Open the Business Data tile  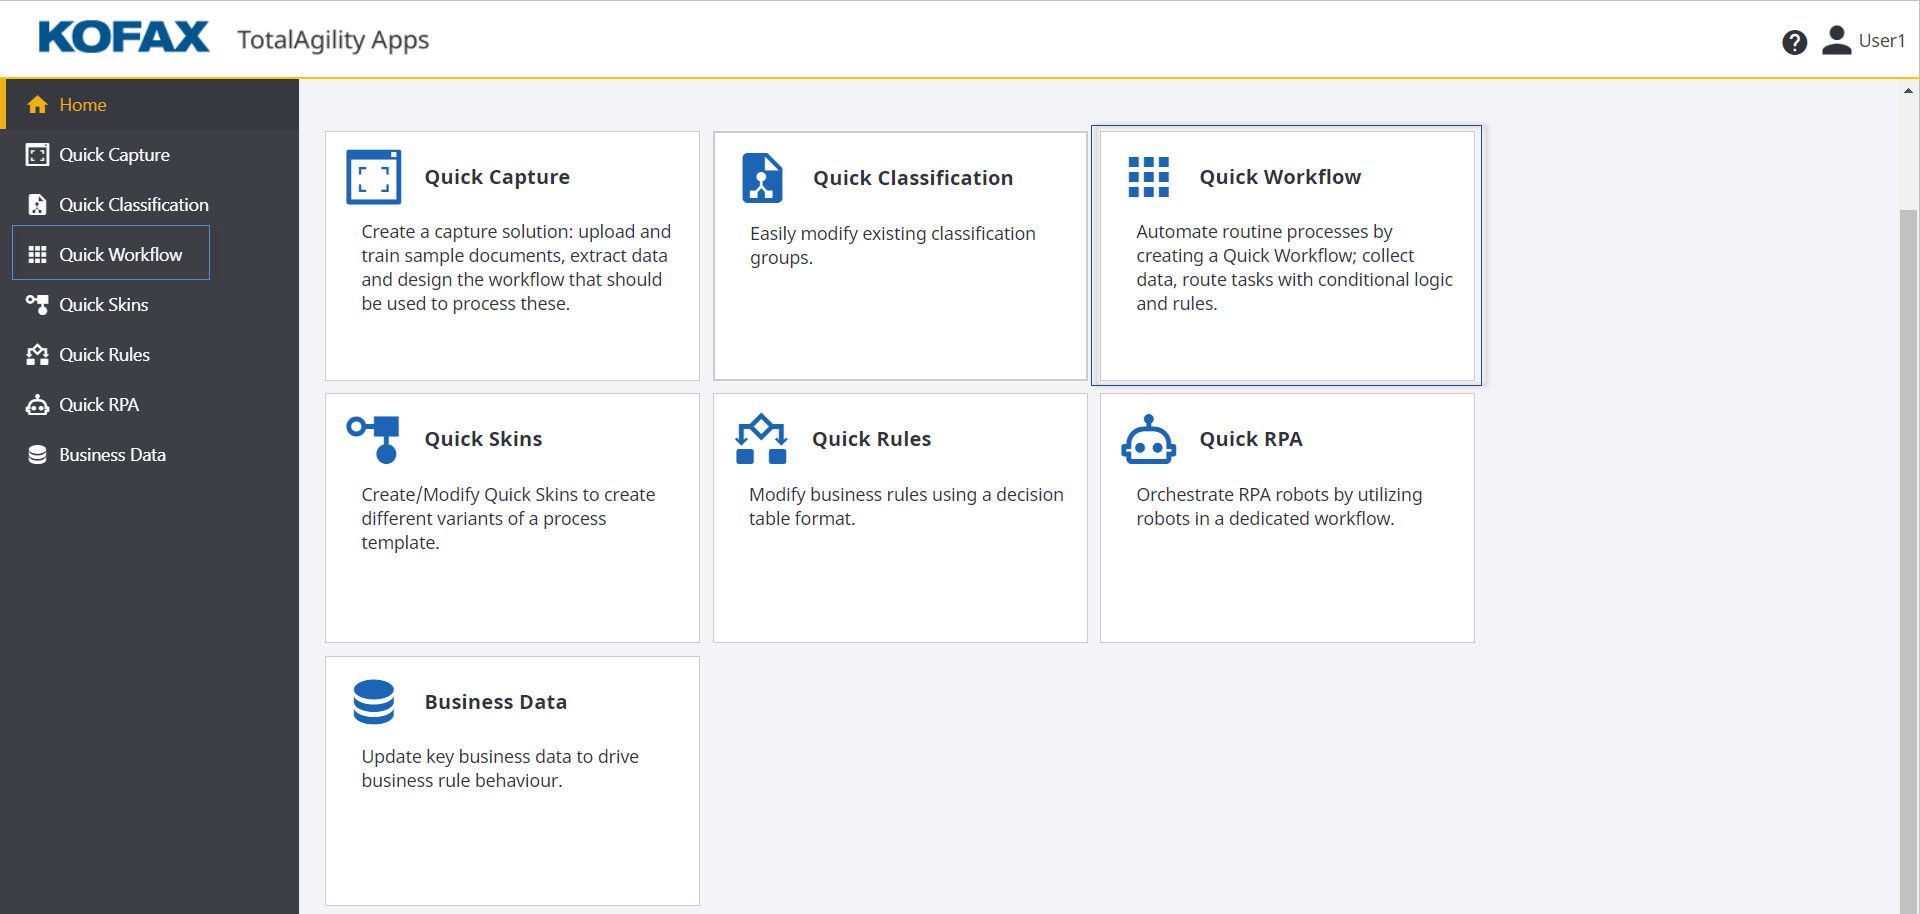tap(511, 780)
